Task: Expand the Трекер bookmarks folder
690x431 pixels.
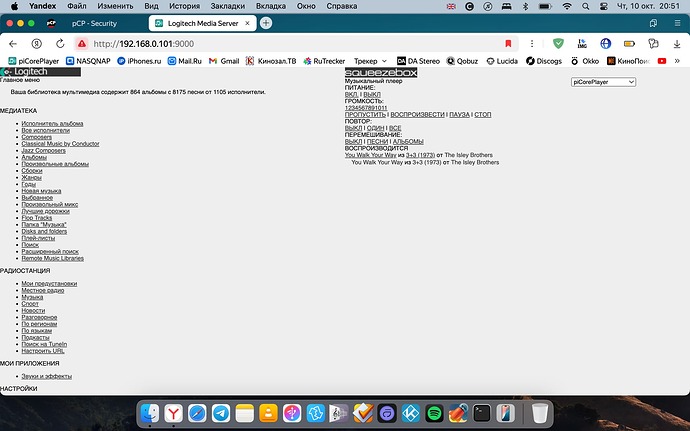Action: coord(370,61)
